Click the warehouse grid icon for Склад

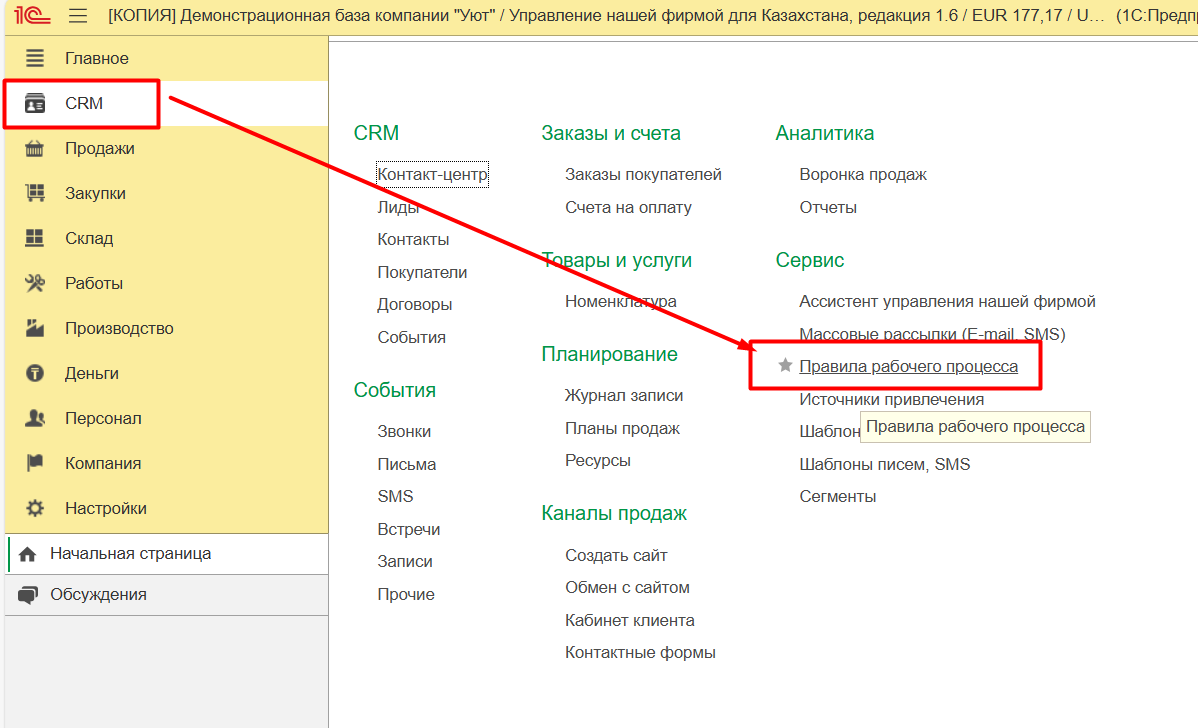[x=35, y=239]
